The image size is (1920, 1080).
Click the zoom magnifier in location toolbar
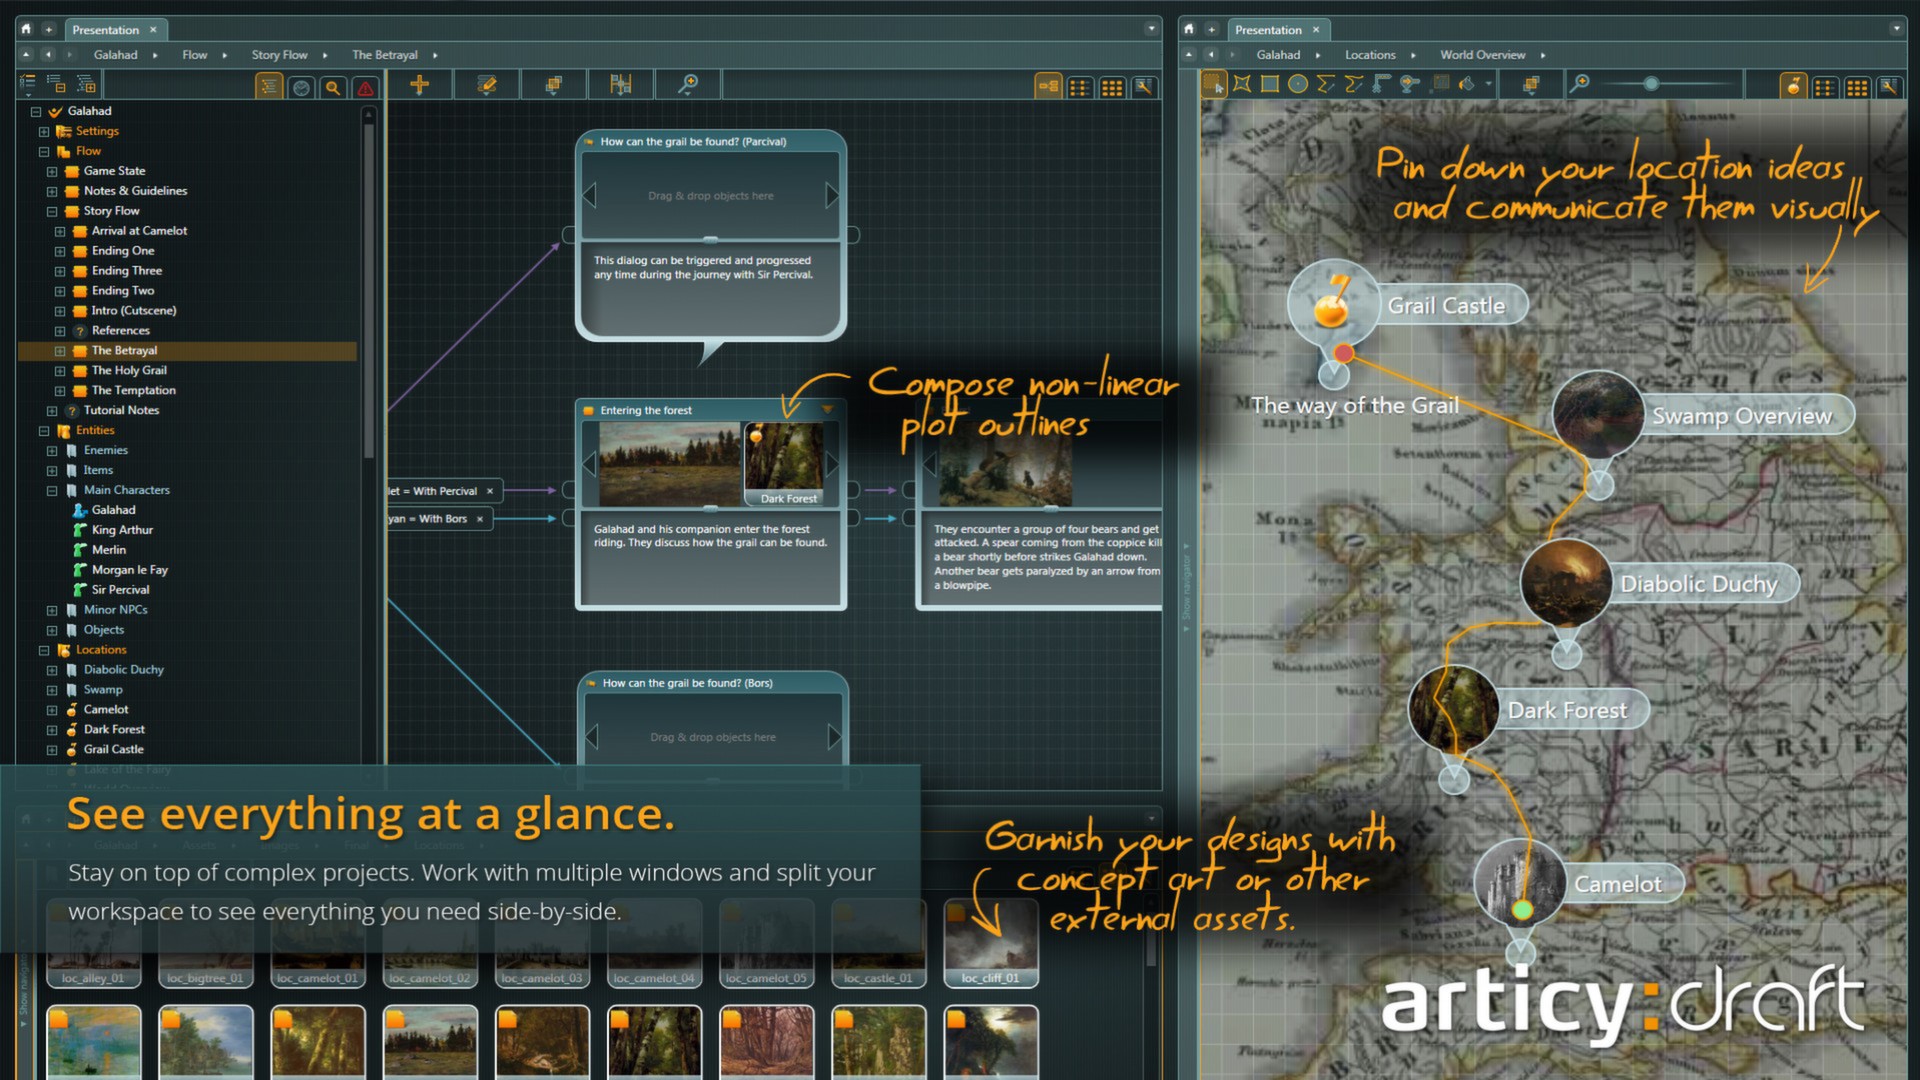pyautogui.click(x=1580, y=85)
